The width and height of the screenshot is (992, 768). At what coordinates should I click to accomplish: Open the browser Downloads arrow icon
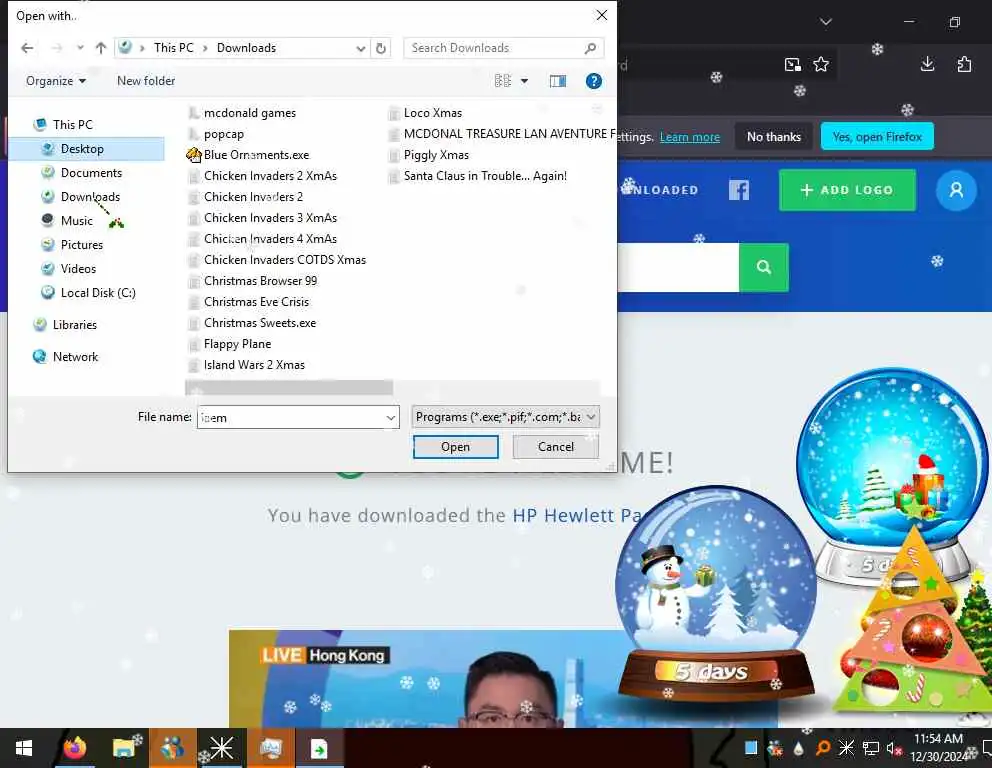[x=927, y=64]
